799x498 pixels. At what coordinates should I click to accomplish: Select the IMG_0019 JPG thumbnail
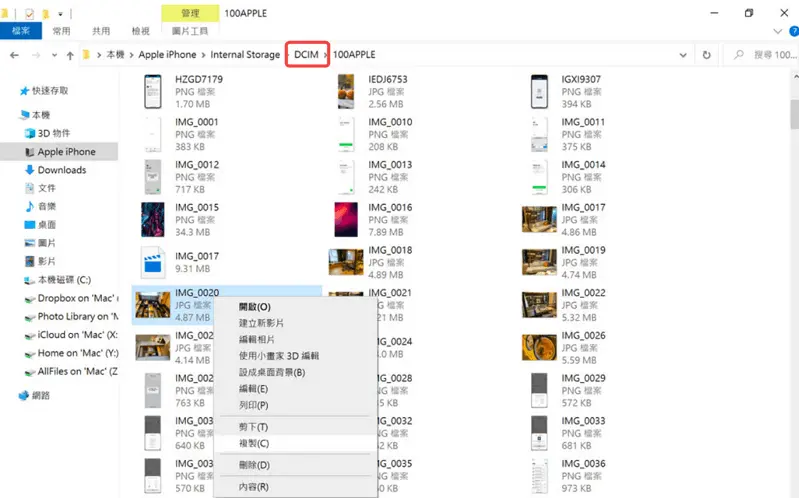[539, 263]
